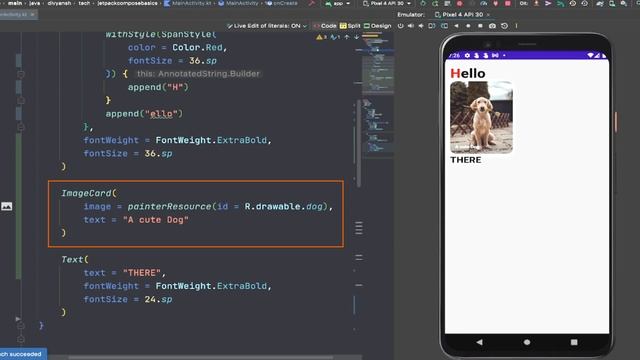This screenshot has width=640, height=360.
Task: Open emulator extended controls three-dot menu
Action: [516, 26]
